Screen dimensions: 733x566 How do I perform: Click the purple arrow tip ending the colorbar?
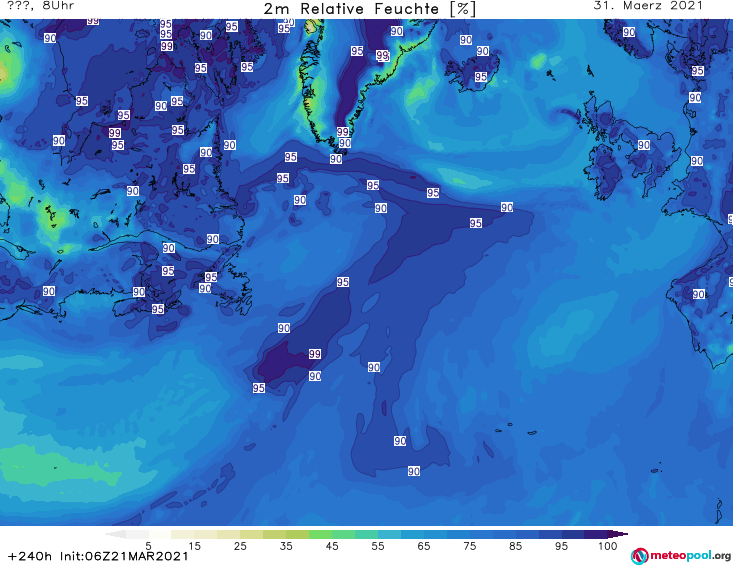(618, 534)
